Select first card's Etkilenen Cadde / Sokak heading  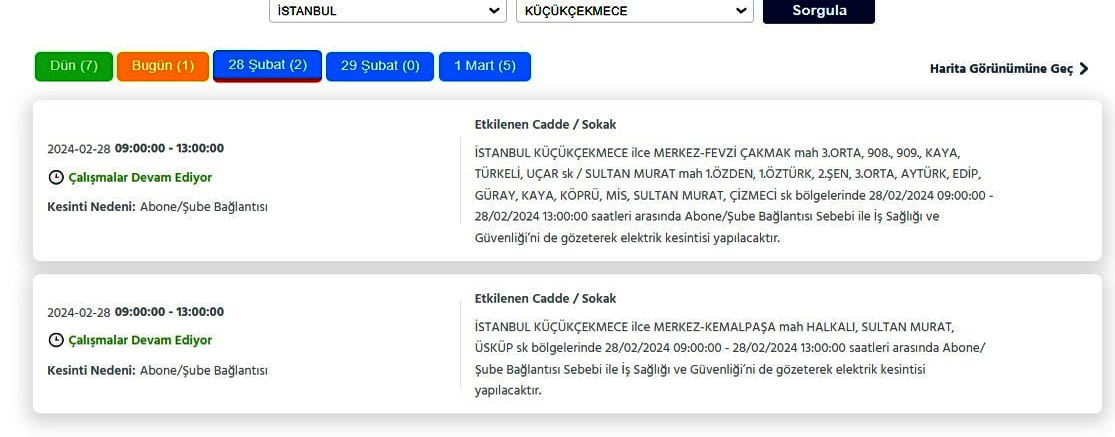546,125
